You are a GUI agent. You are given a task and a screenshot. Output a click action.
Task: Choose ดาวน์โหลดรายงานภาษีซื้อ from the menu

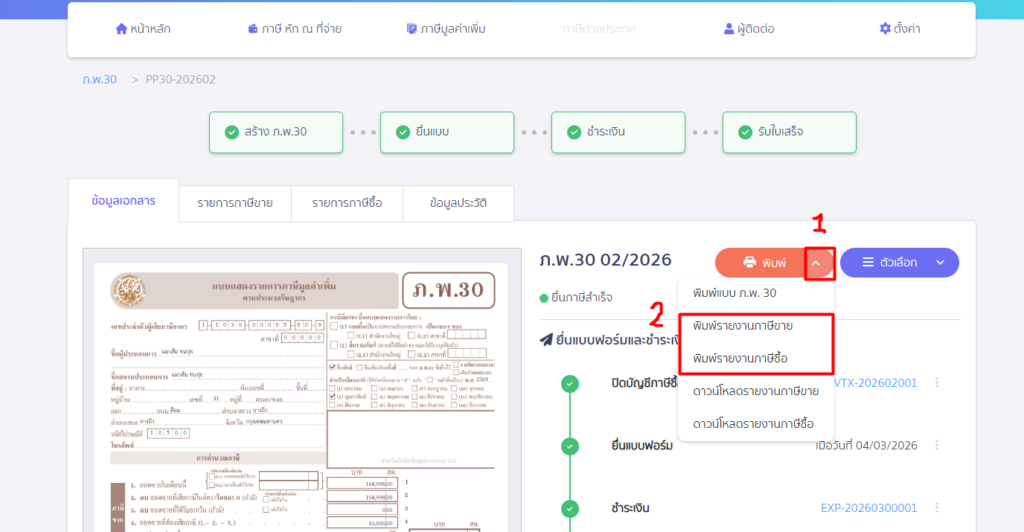click(755, 423)
